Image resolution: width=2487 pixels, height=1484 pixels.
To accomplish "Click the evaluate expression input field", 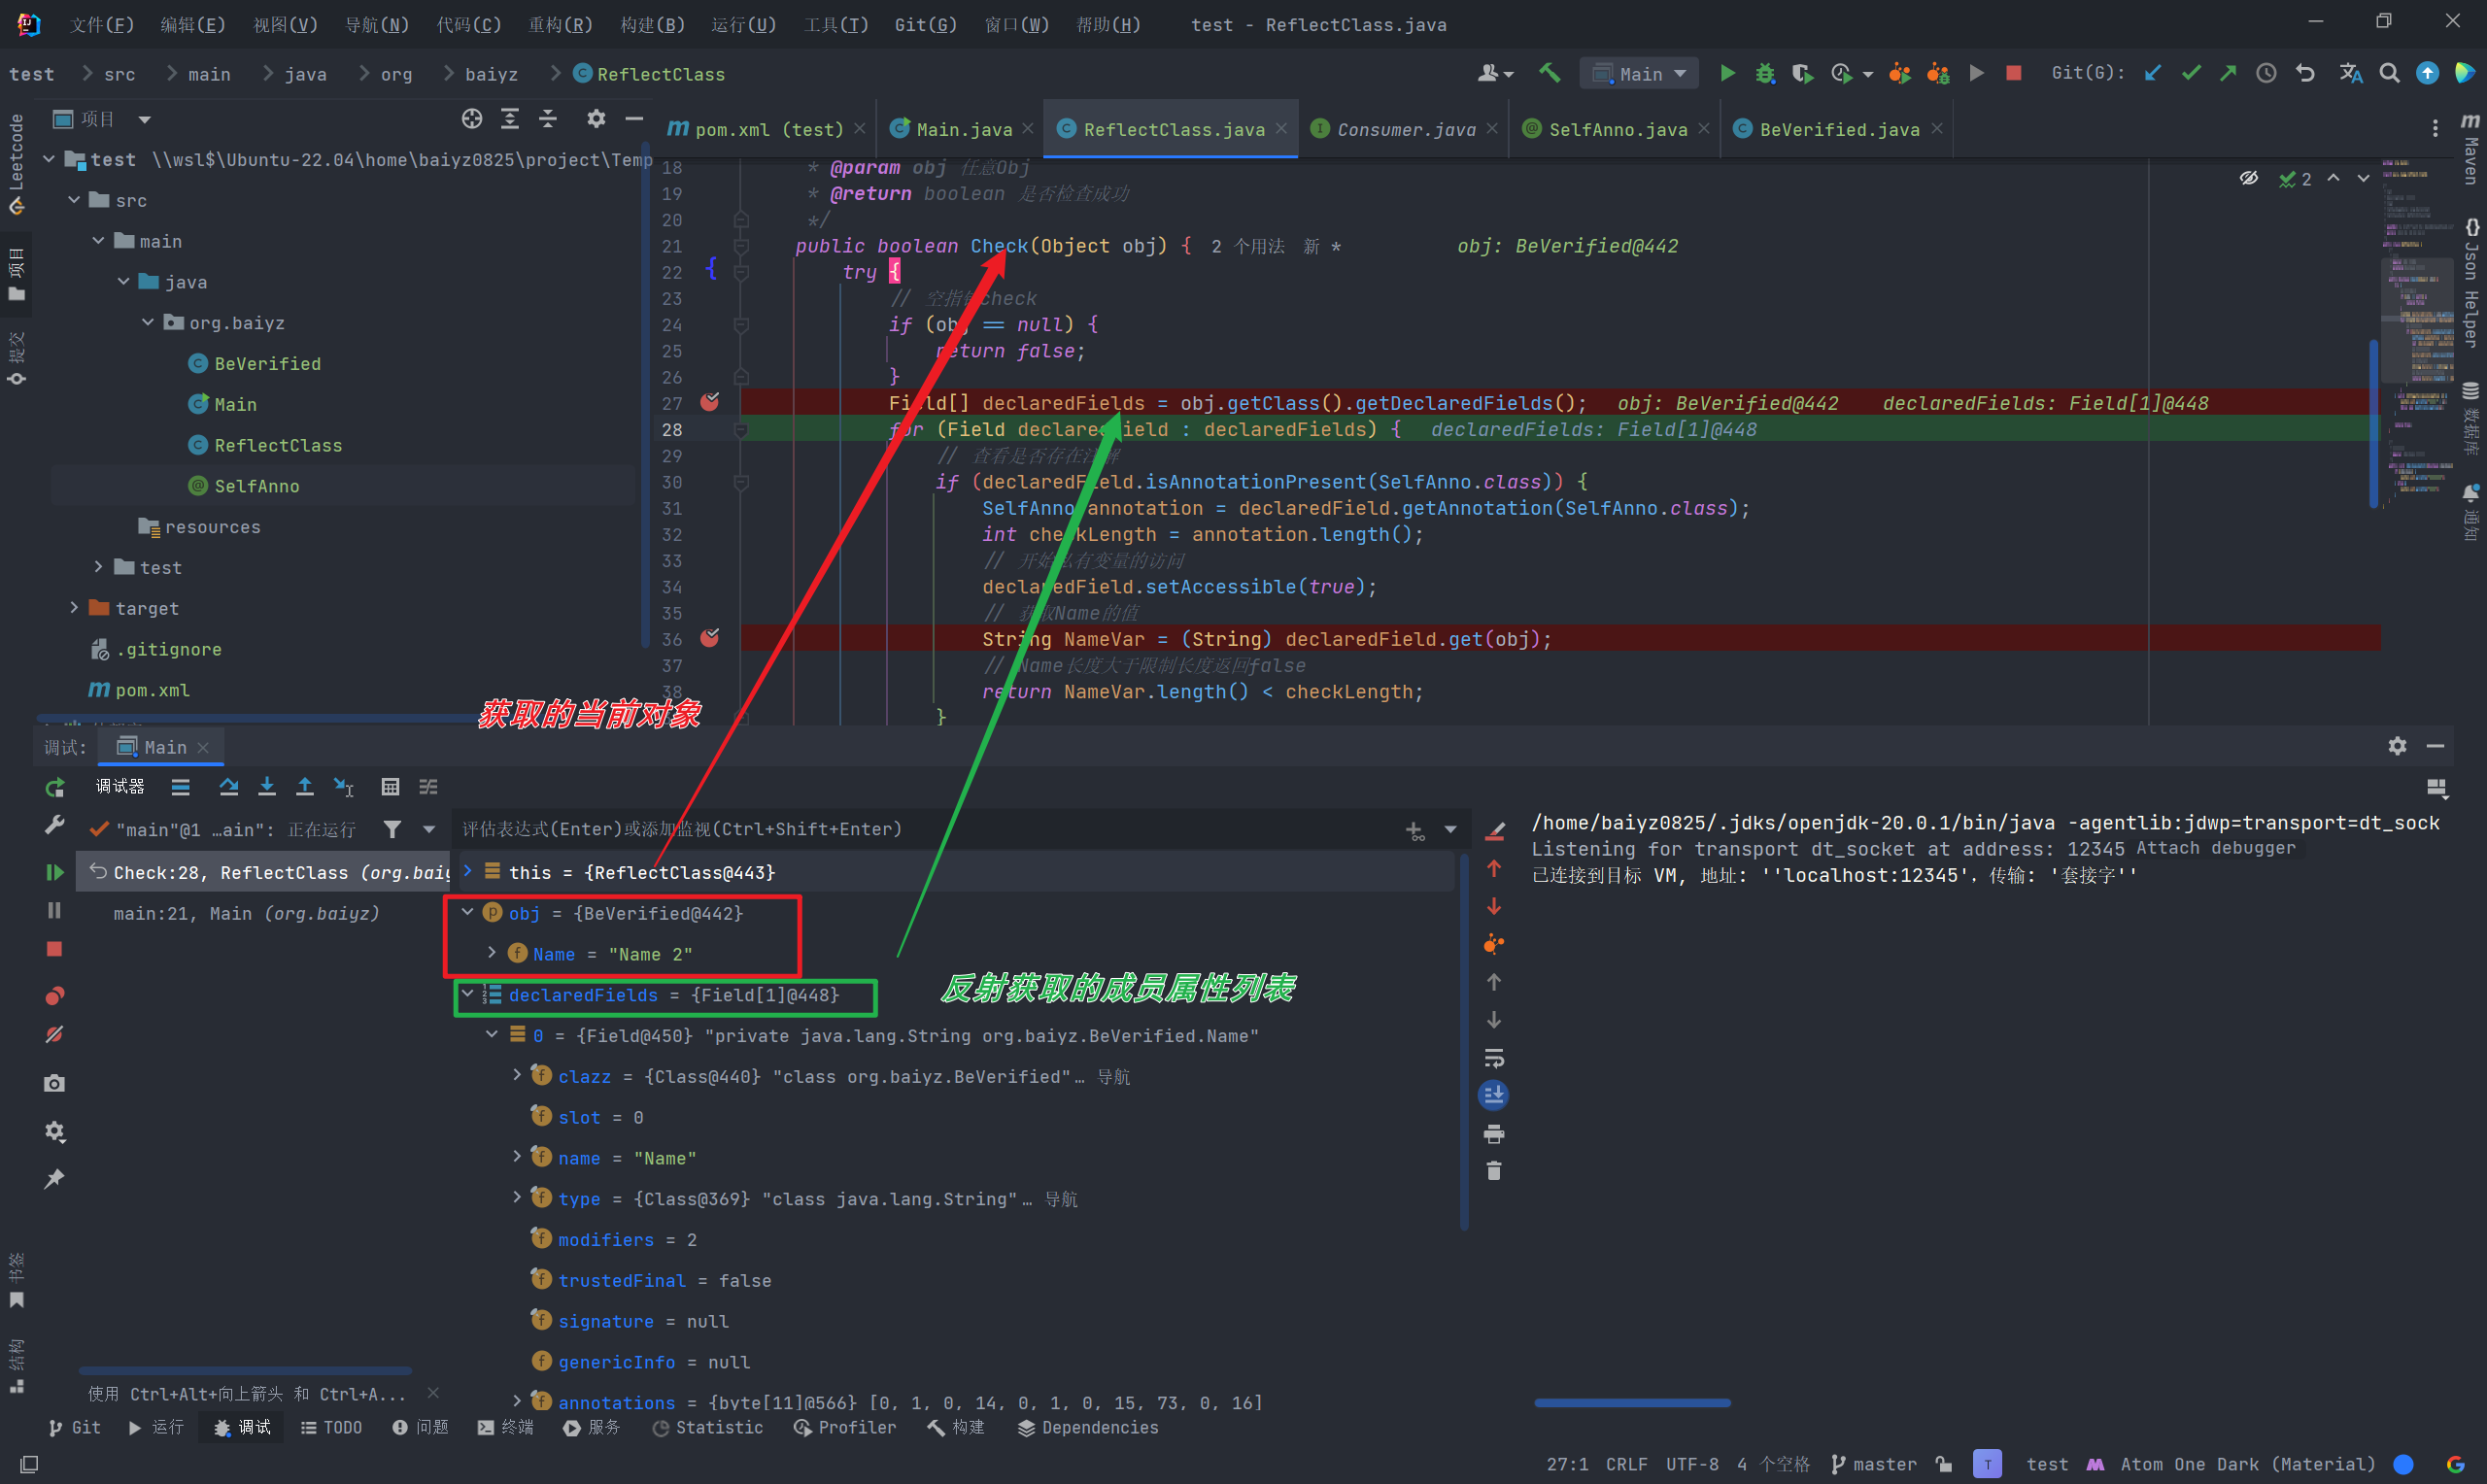I will (x=925, y=829).
